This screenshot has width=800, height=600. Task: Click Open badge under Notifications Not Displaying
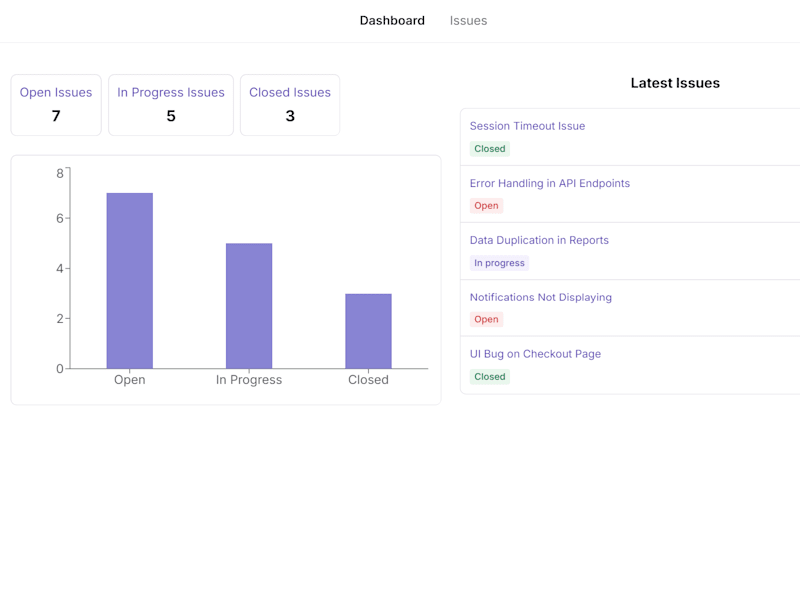tap(486, 319)
